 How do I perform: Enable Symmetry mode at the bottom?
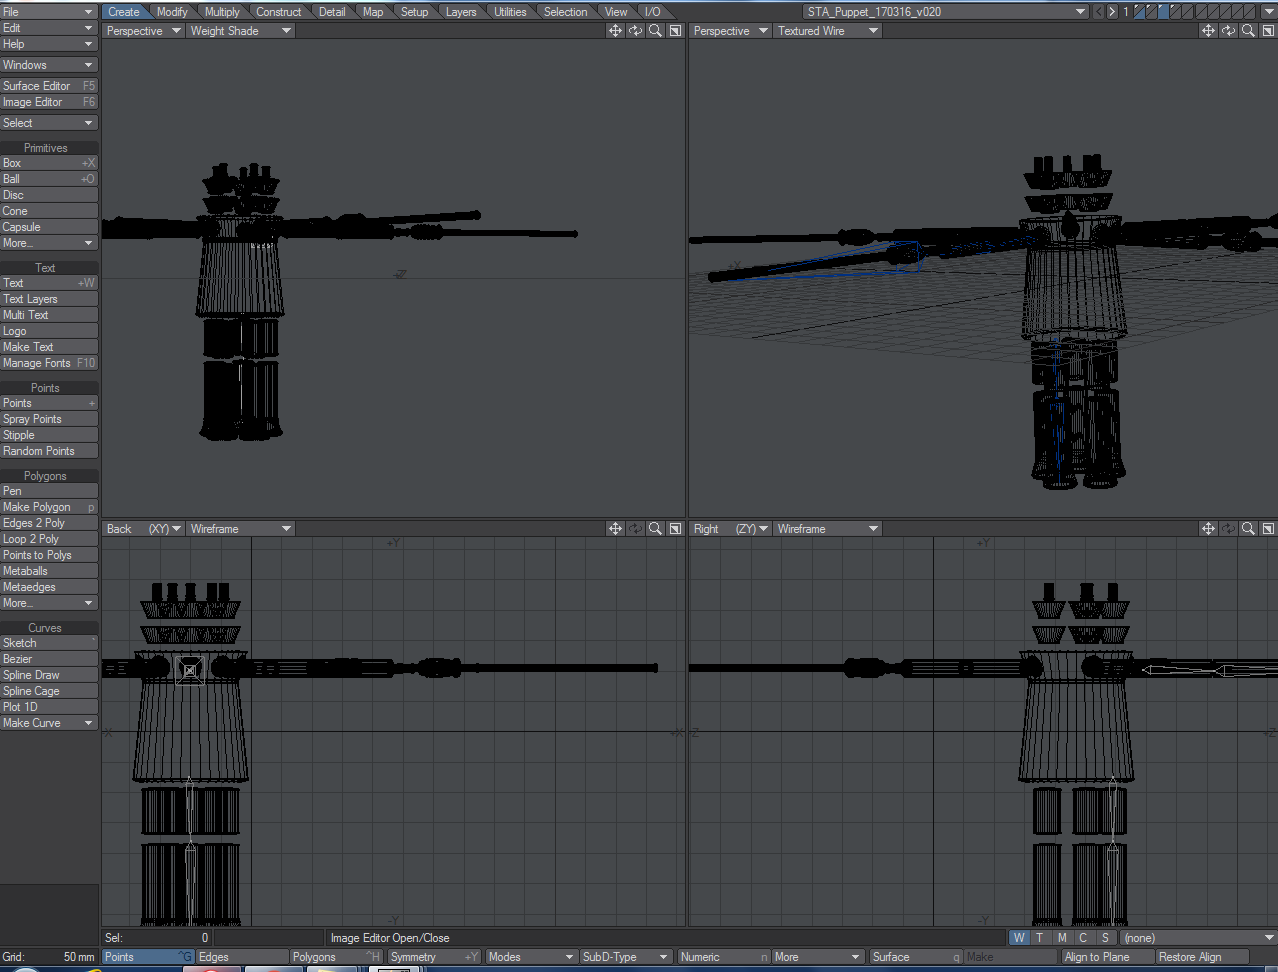[x=434, y=956]
